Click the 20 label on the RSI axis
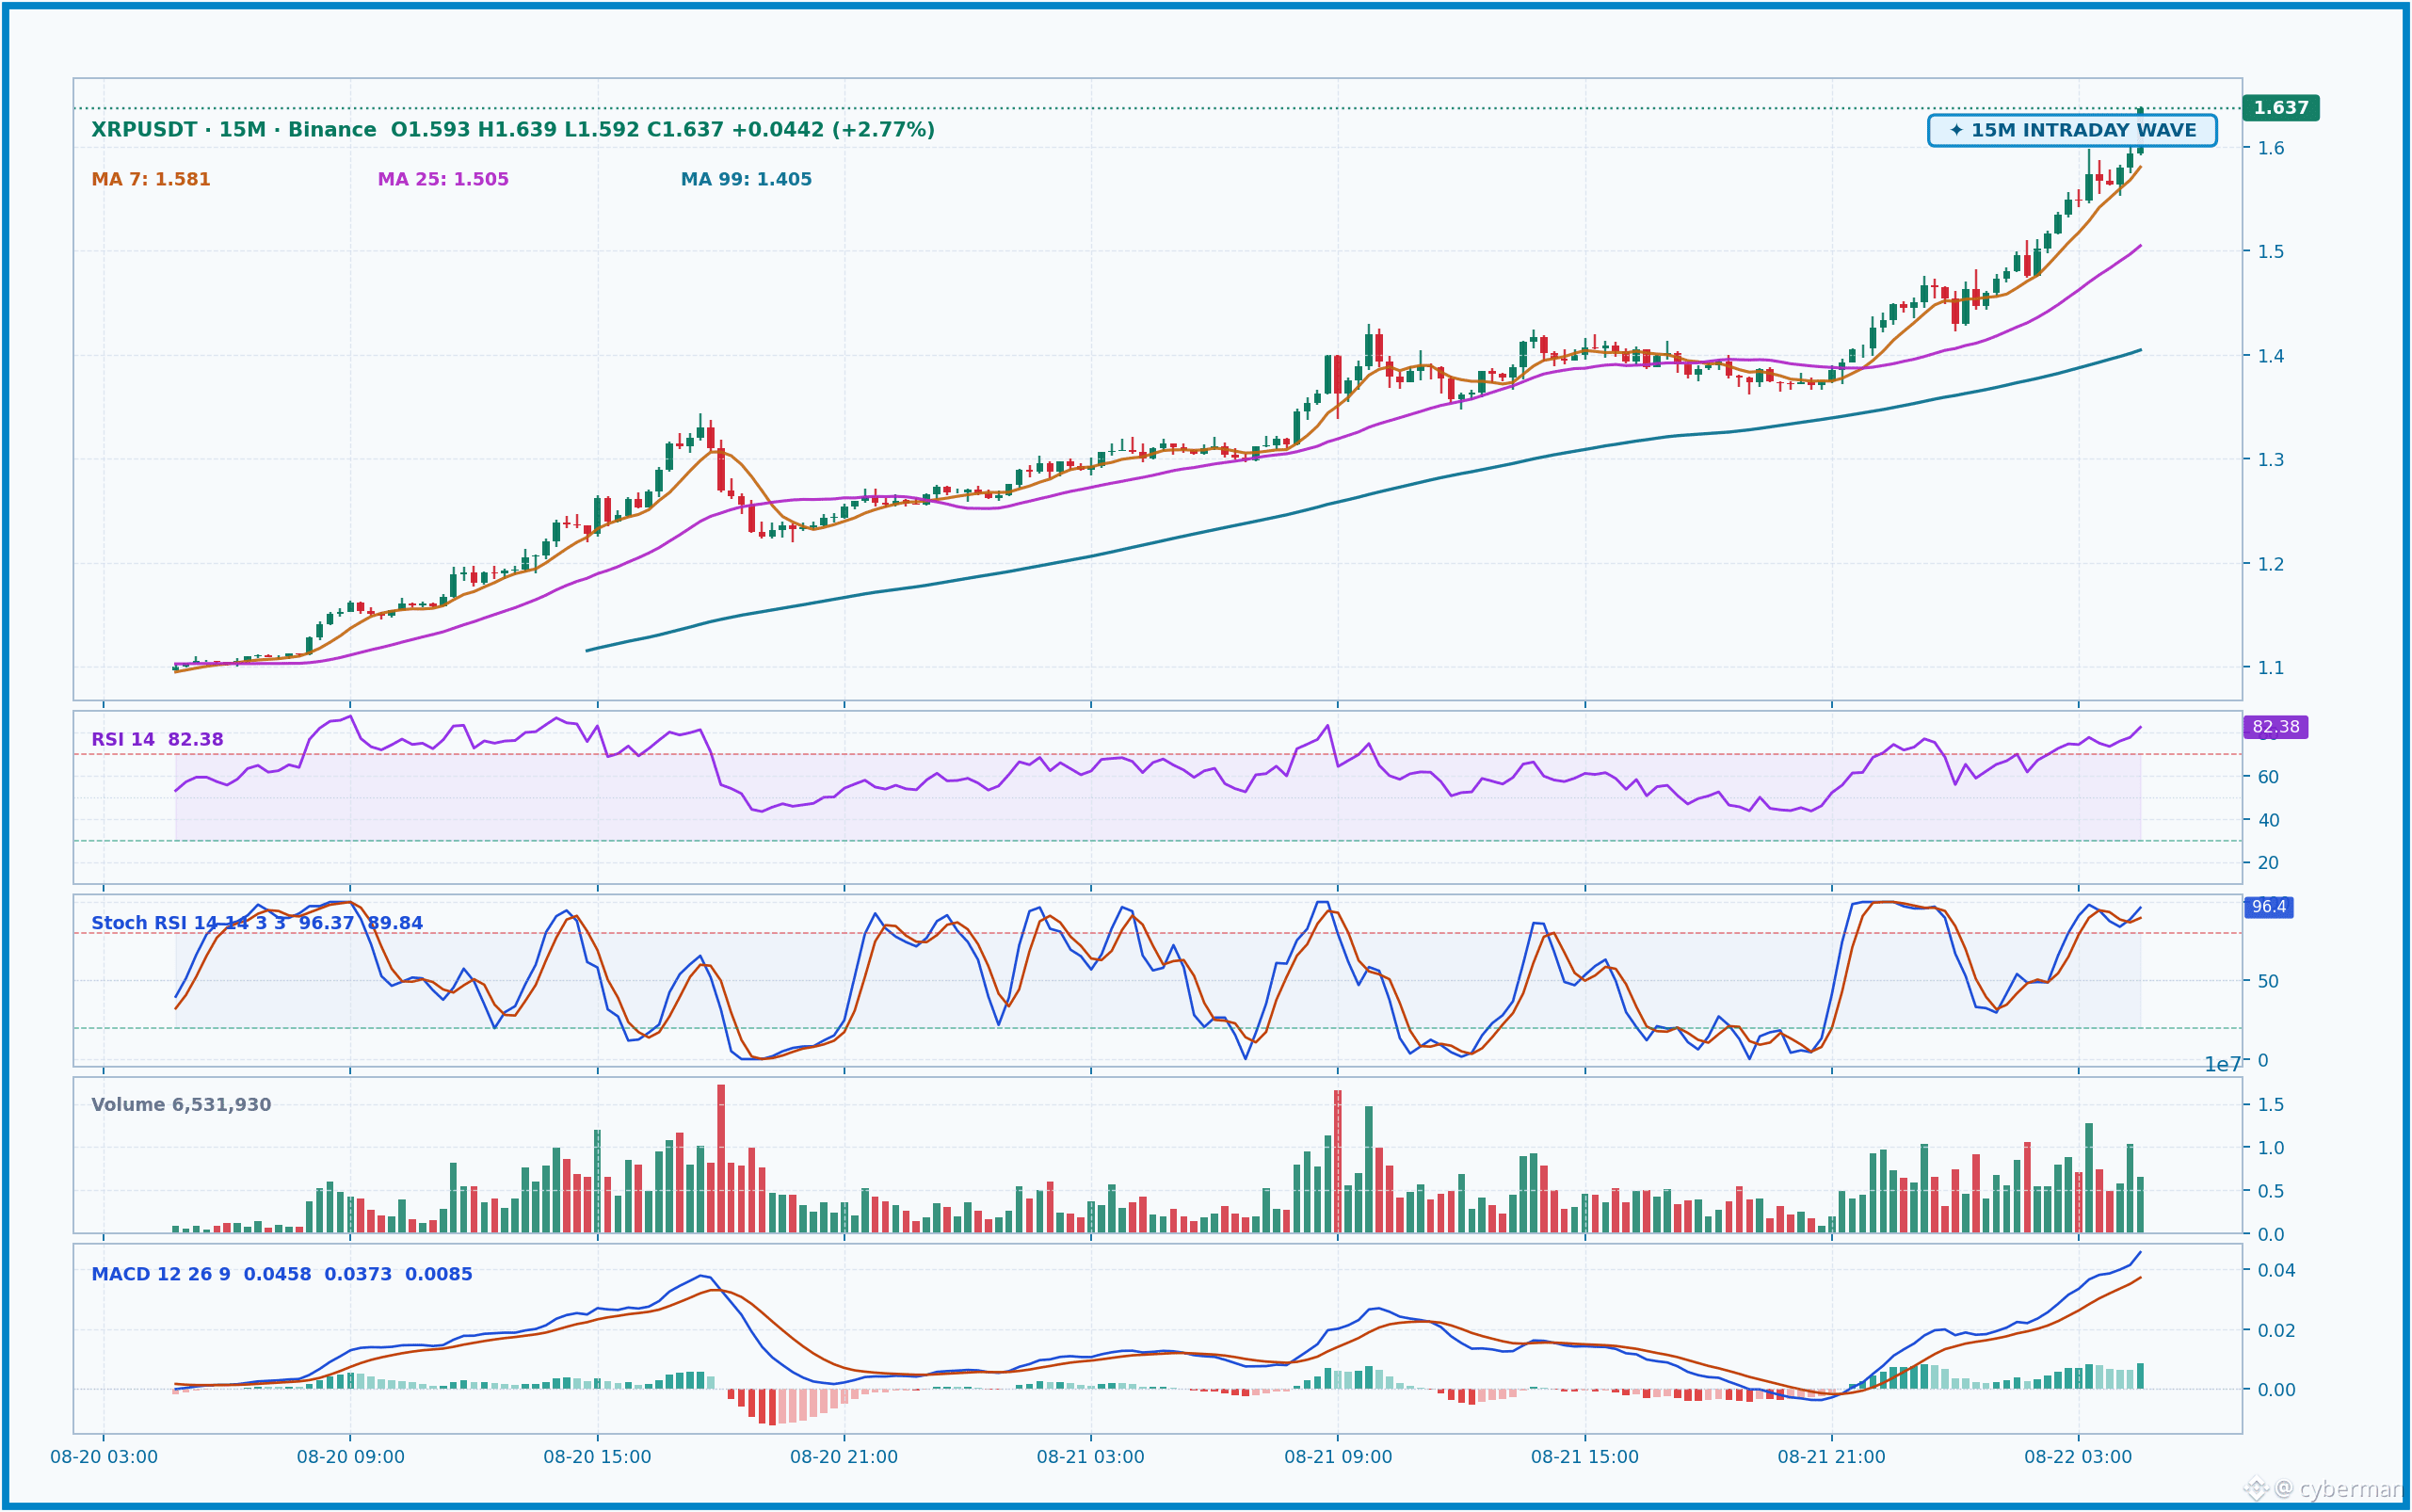The width and height of the screenshot is (2412, 1512). (2268, 863)
